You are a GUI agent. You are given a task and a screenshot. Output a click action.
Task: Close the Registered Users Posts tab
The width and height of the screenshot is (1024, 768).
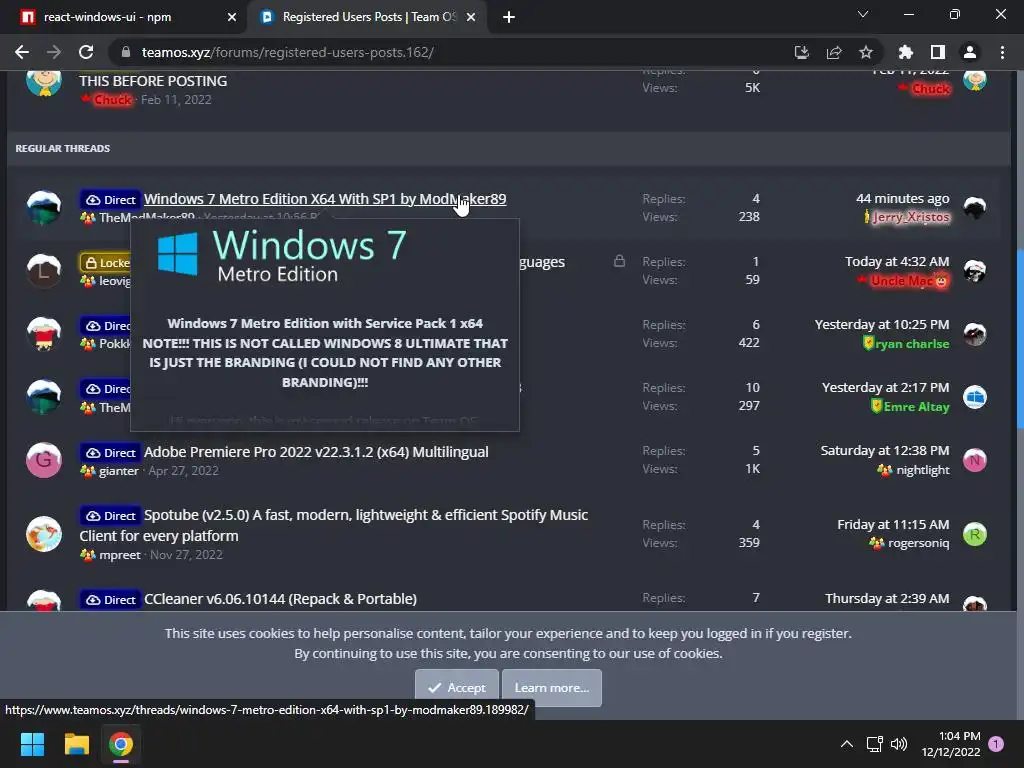(471, 18)
